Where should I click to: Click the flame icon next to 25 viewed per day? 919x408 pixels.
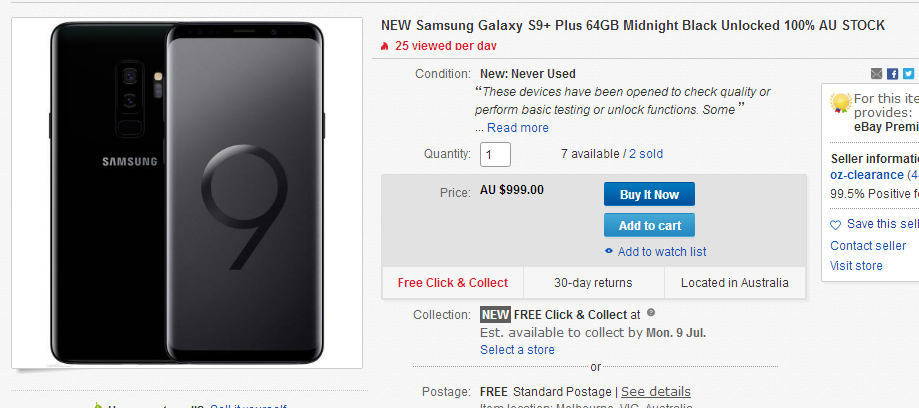(384, 46)
